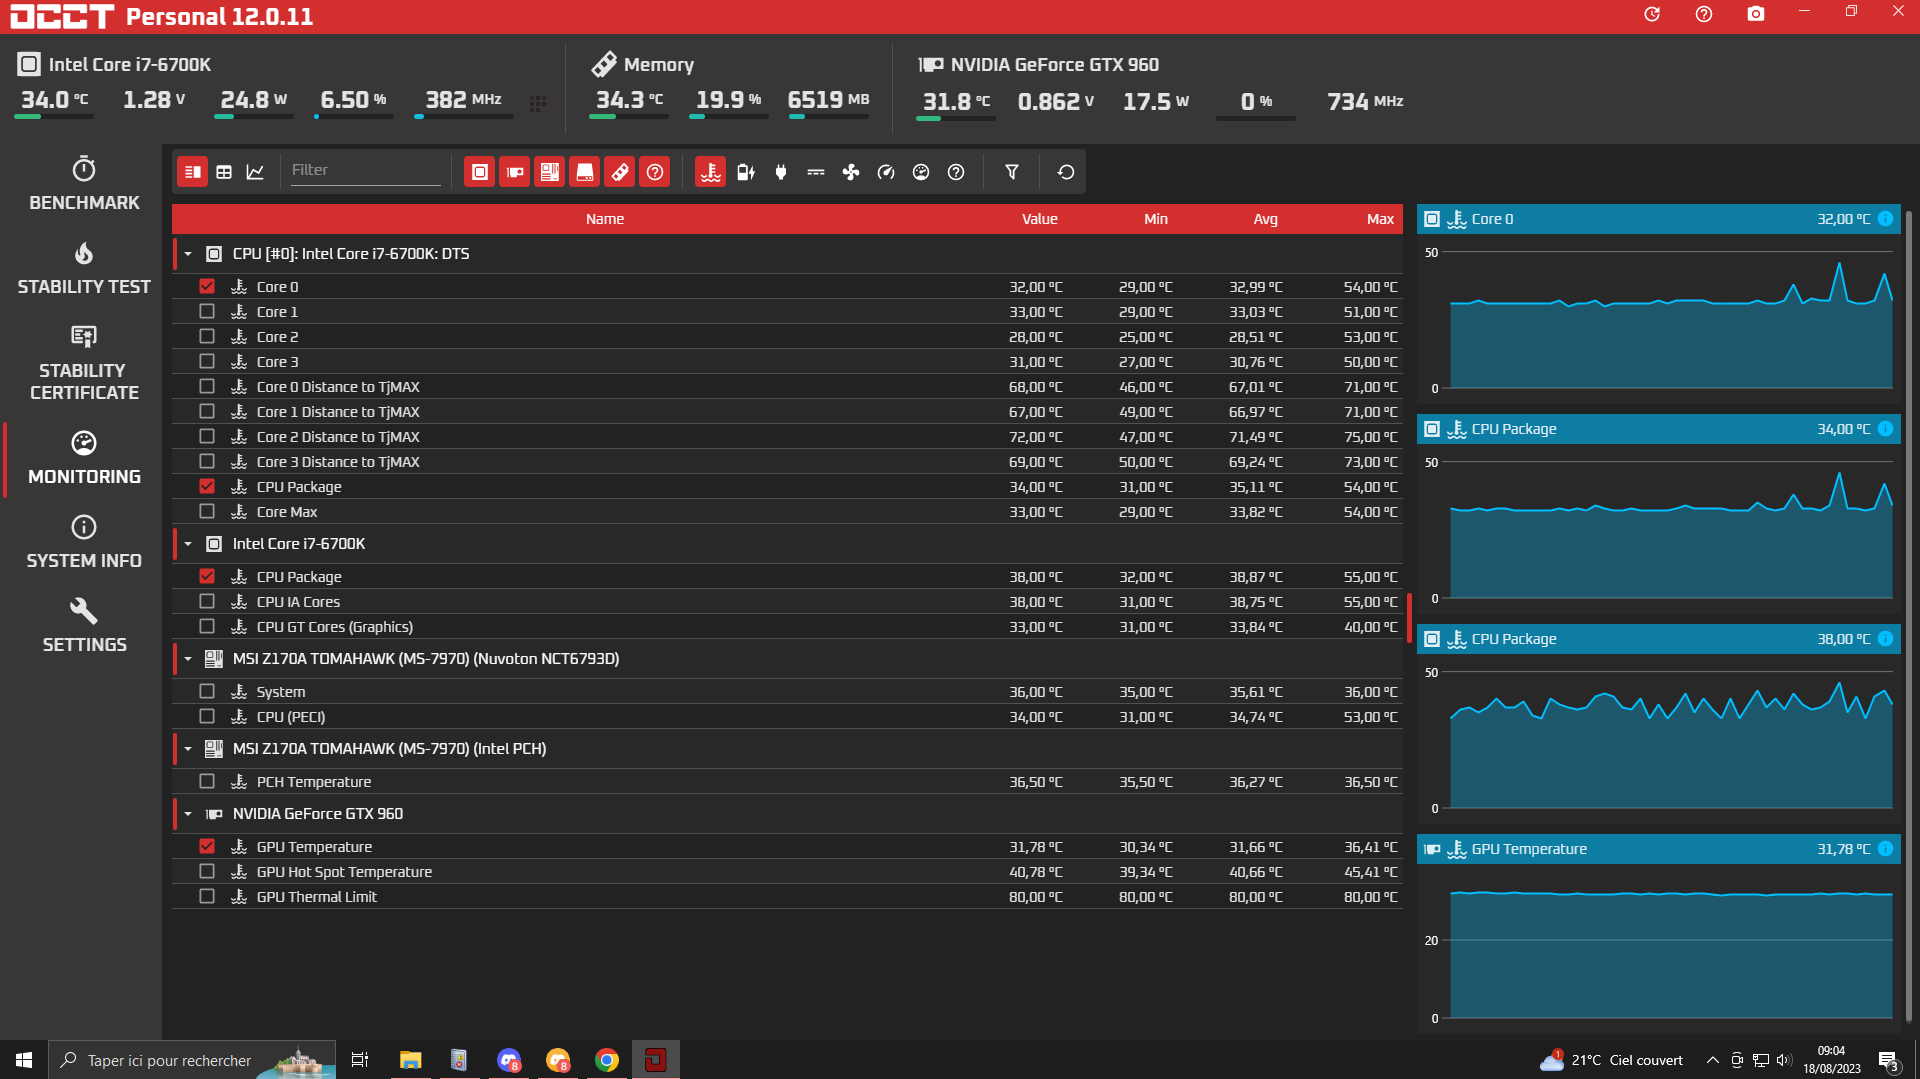Toggle the motherboard hardware filter

point(550,172)
